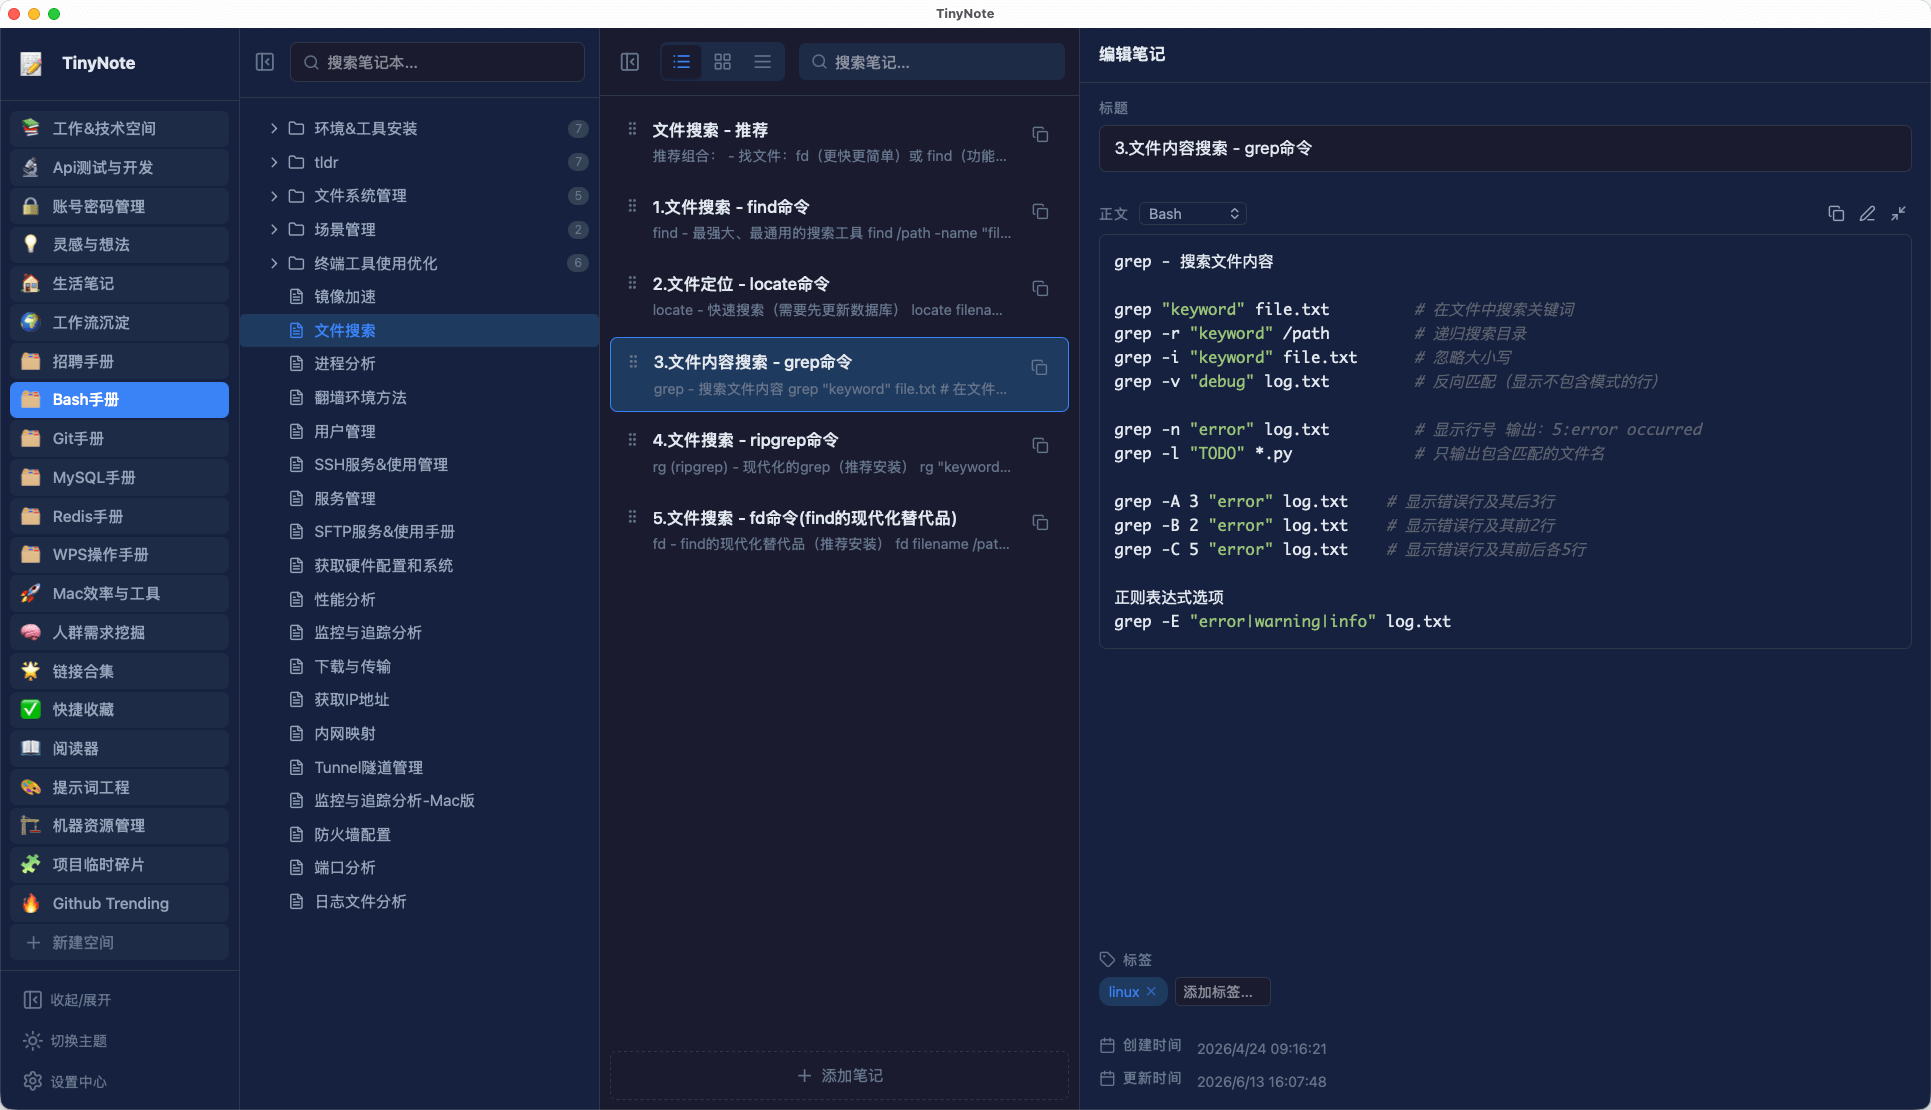Image resolution: width=1931 pixels, height=1110 pixels.
Task: Open the 进程分析 notebook
Action: coord(419,363)
